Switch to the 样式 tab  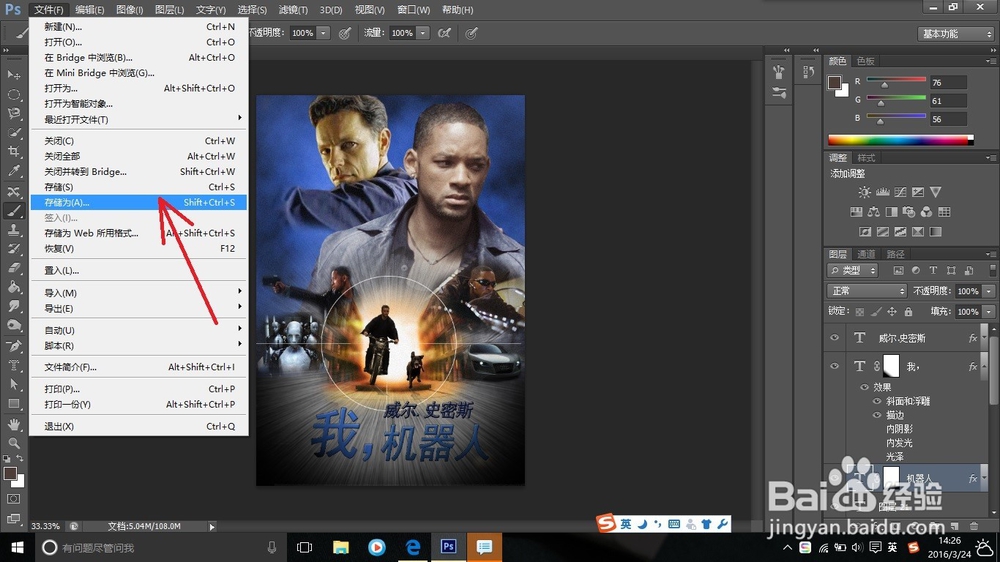point(865,158)
